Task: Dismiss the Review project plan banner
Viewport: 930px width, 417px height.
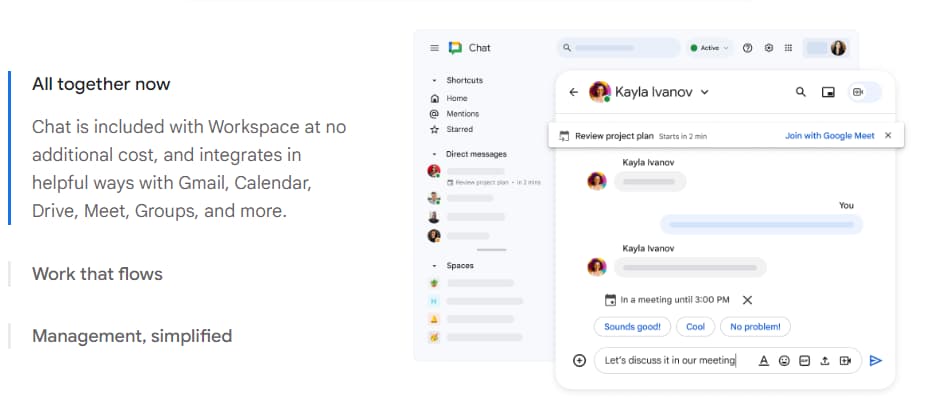Action: click(x=888, y=135)
